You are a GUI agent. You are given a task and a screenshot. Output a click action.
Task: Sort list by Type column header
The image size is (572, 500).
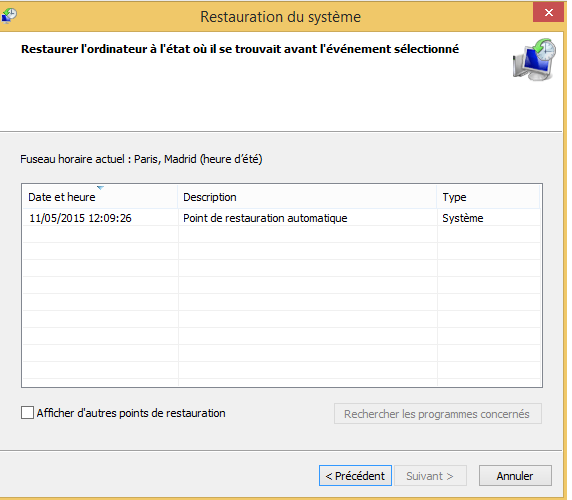[x=488, y=197]
